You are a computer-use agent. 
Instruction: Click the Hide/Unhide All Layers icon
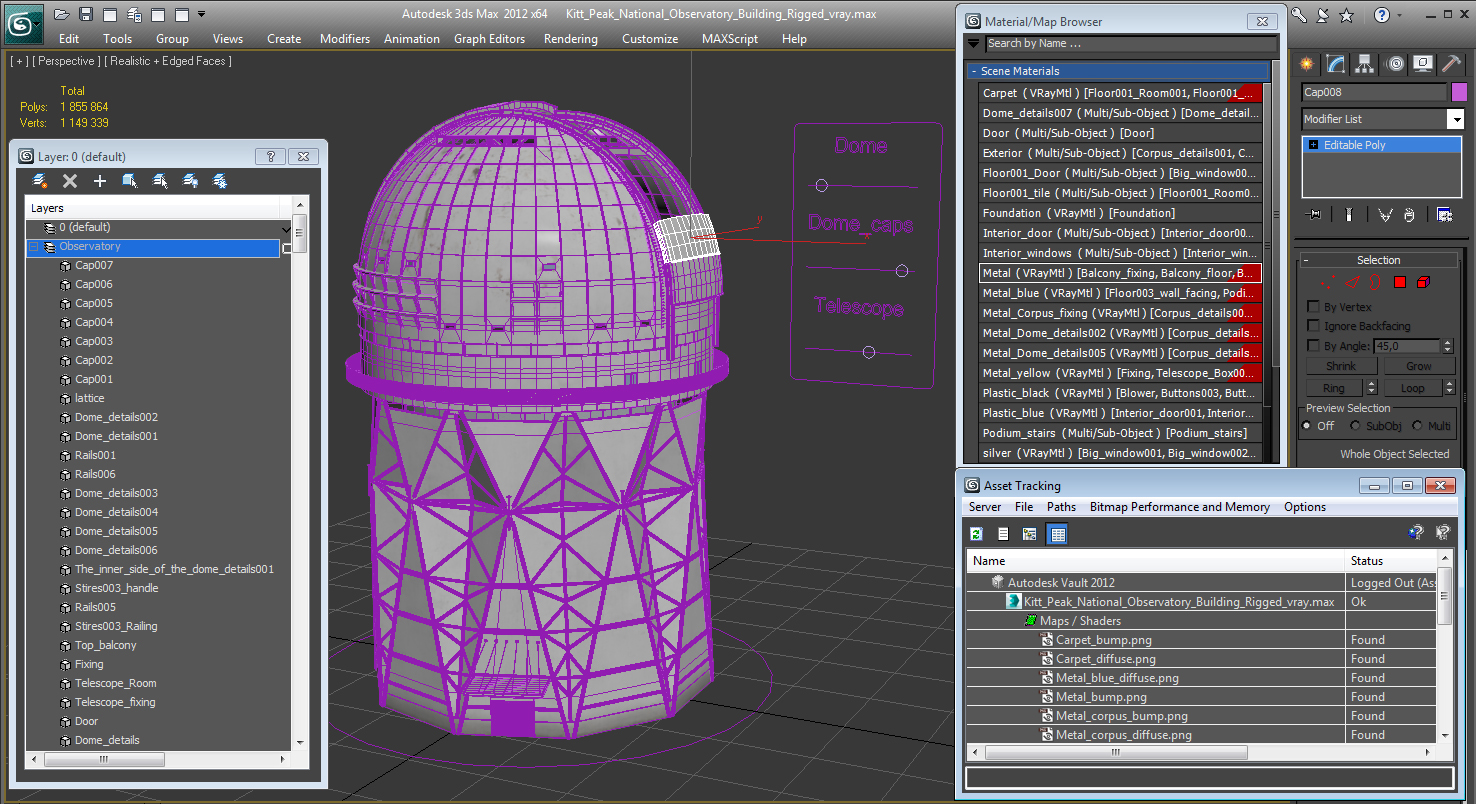pos(190,181)
